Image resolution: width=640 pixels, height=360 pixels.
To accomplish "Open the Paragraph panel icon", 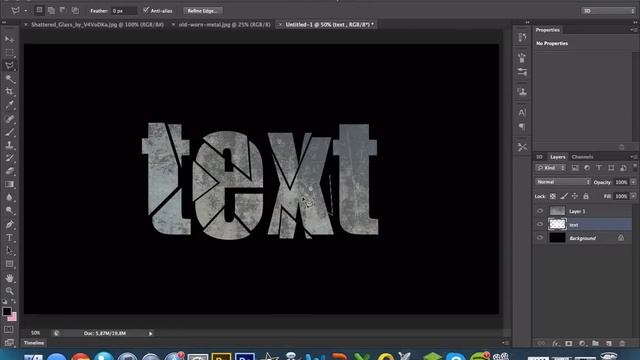I will tap(522, 126).
